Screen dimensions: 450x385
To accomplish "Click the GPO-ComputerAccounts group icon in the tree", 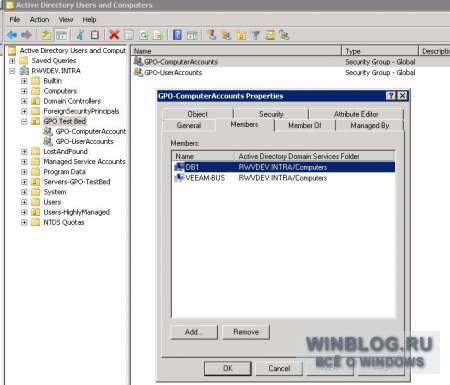I will click(48, 131).
